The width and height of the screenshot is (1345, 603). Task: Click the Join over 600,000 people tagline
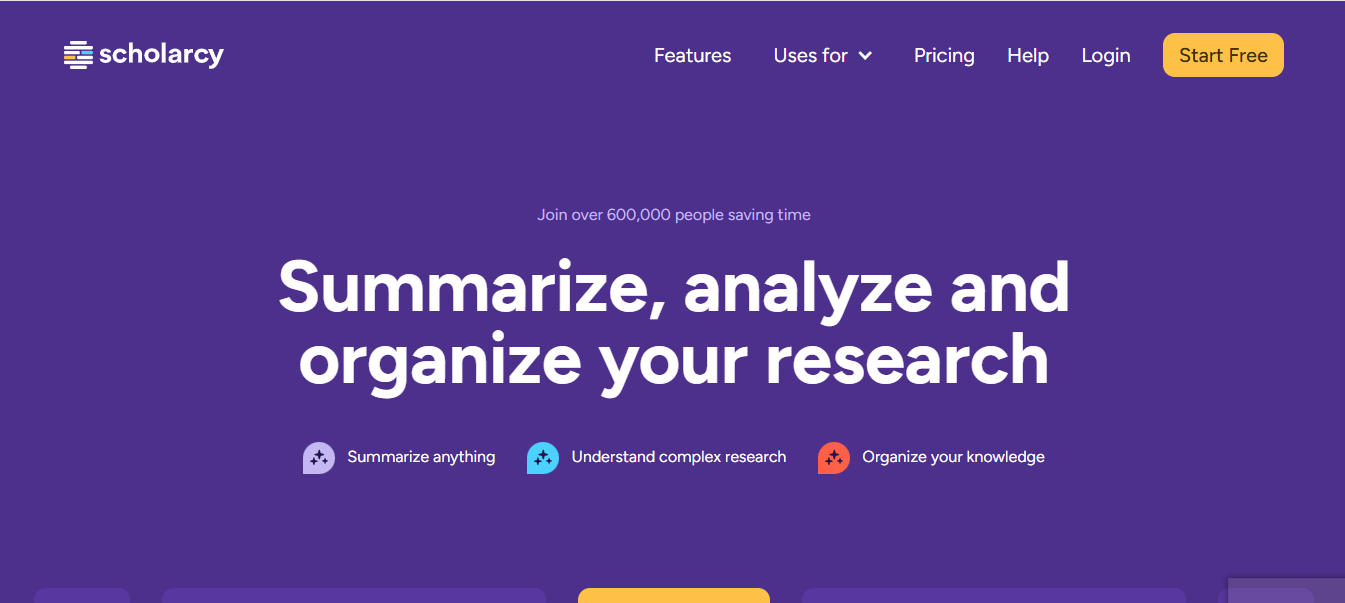673,215
